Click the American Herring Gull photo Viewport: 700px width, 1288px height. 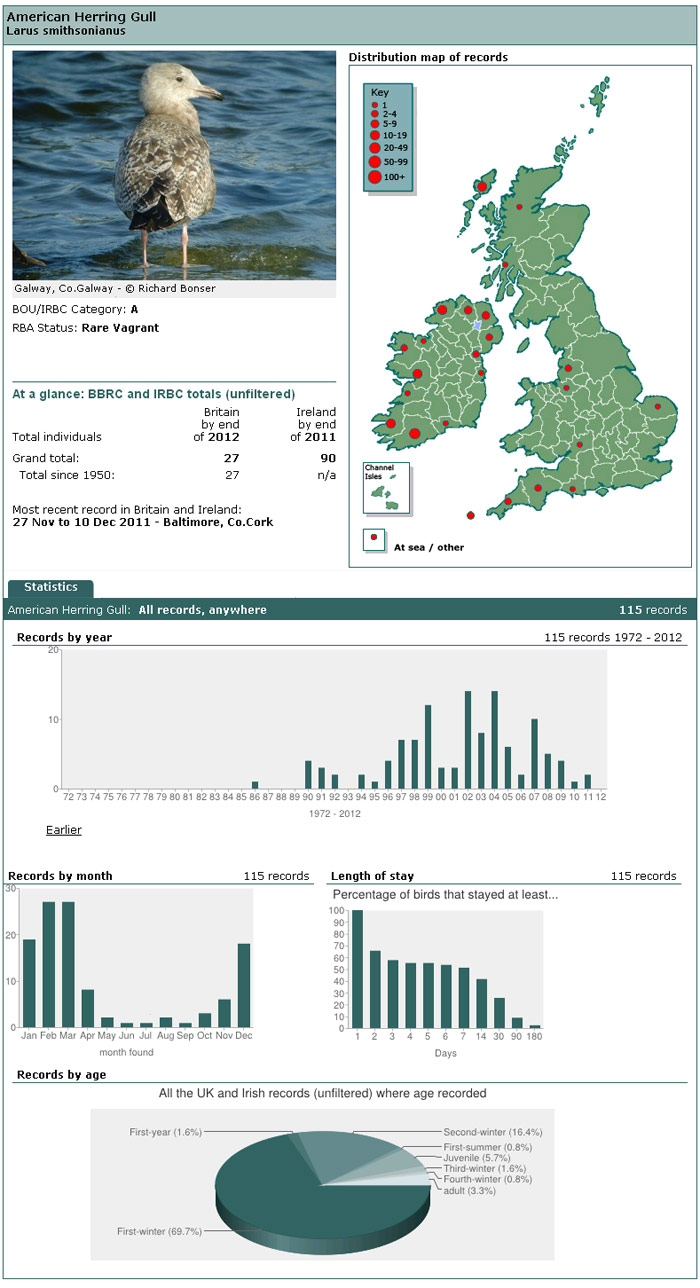(174, 166)
